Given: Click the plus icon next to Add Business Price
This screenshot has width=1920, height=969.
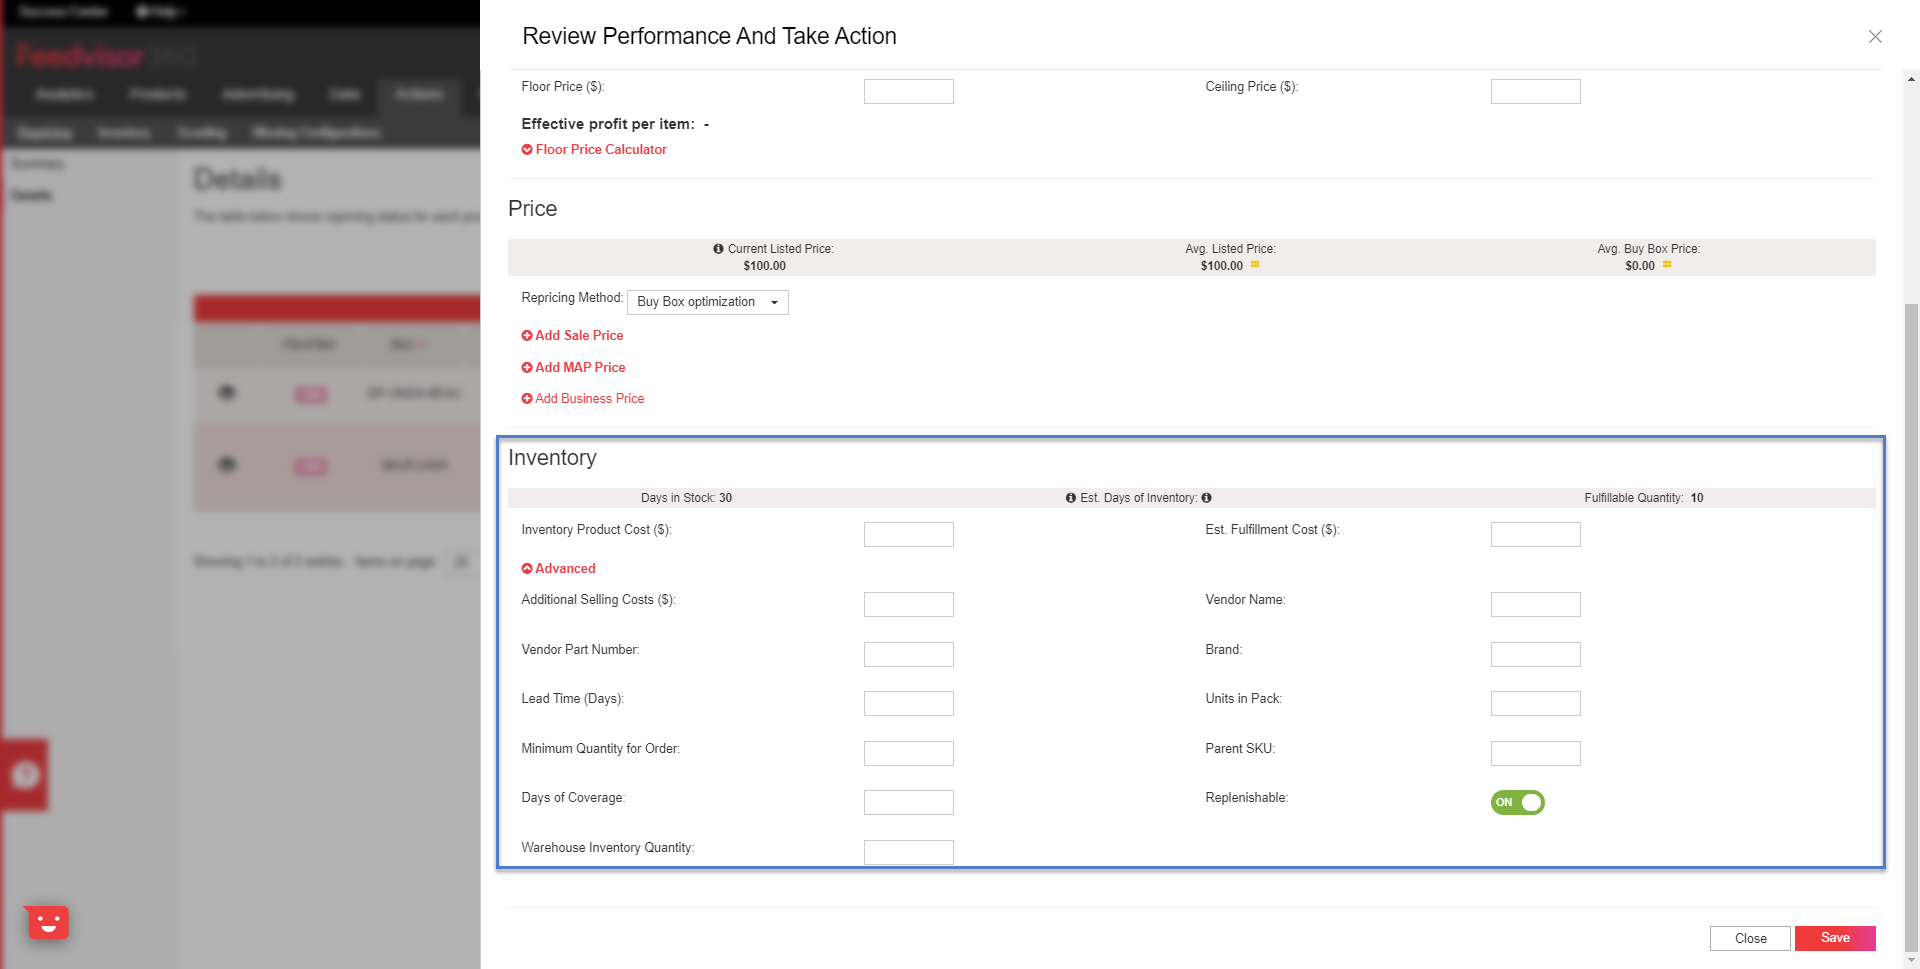Looking at the screenshot, I should click(x=527, y=398).
